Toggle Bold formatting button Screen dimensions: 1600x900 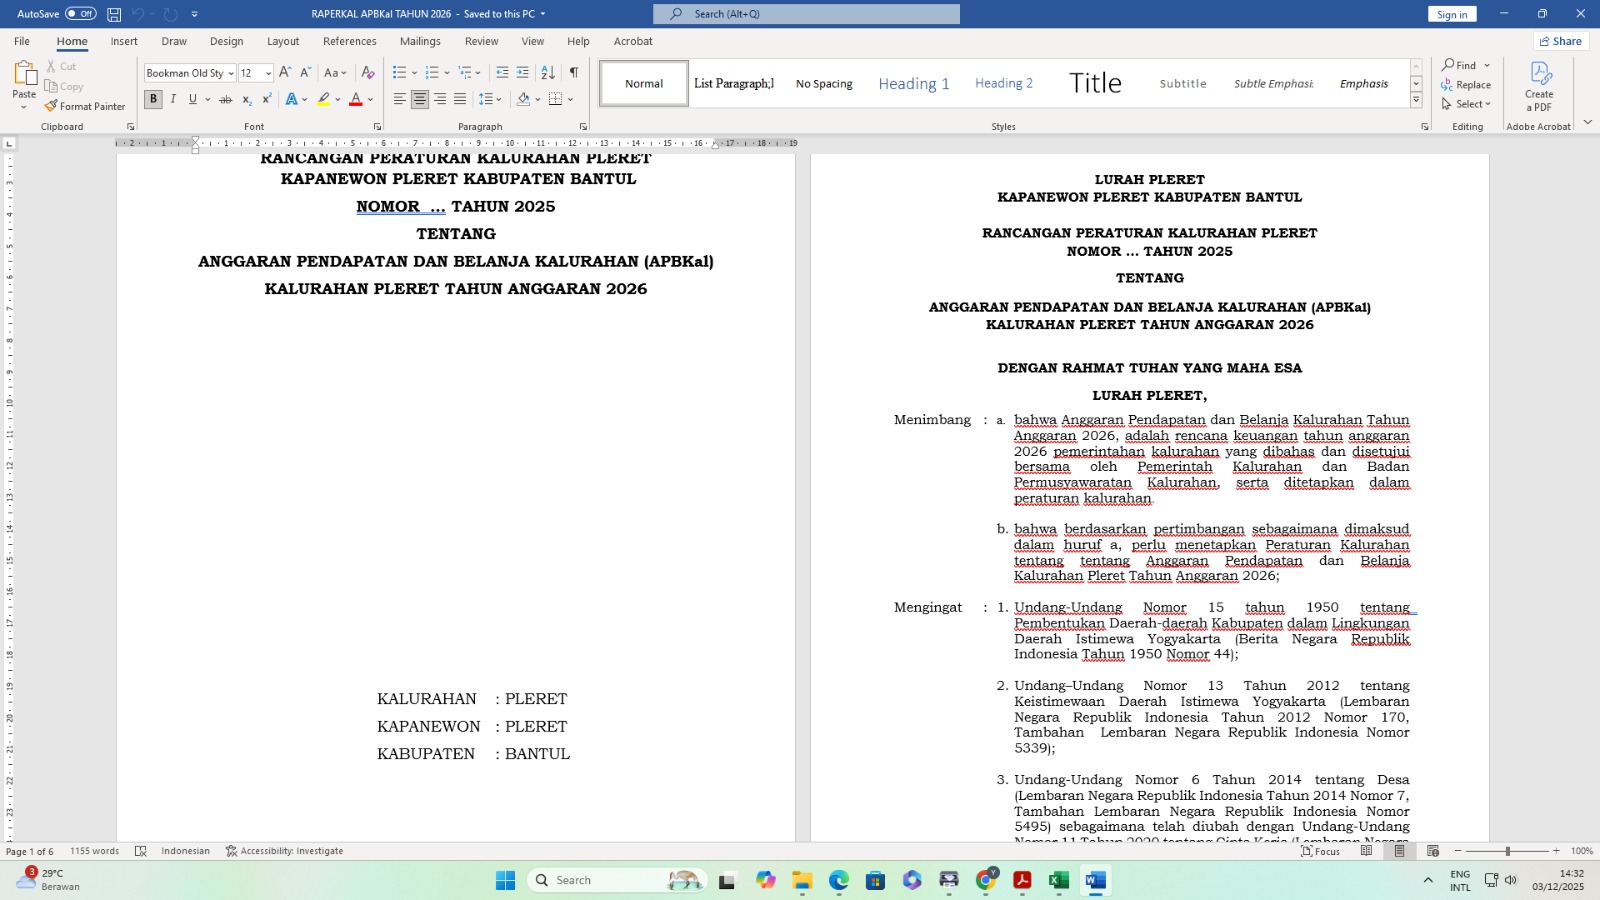point(153,99)
